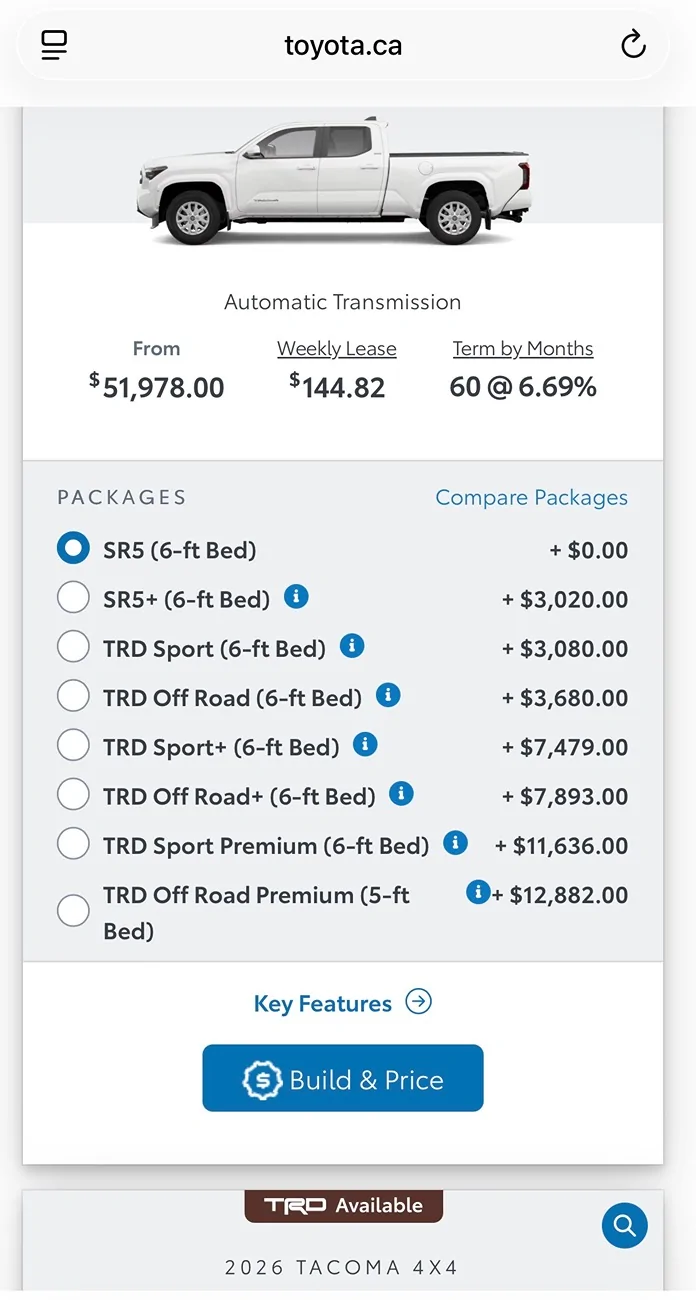View info for TRD Sport+ (6-ft Bed)
This screenshot has height=1300, width=696.
pos(366,745)
